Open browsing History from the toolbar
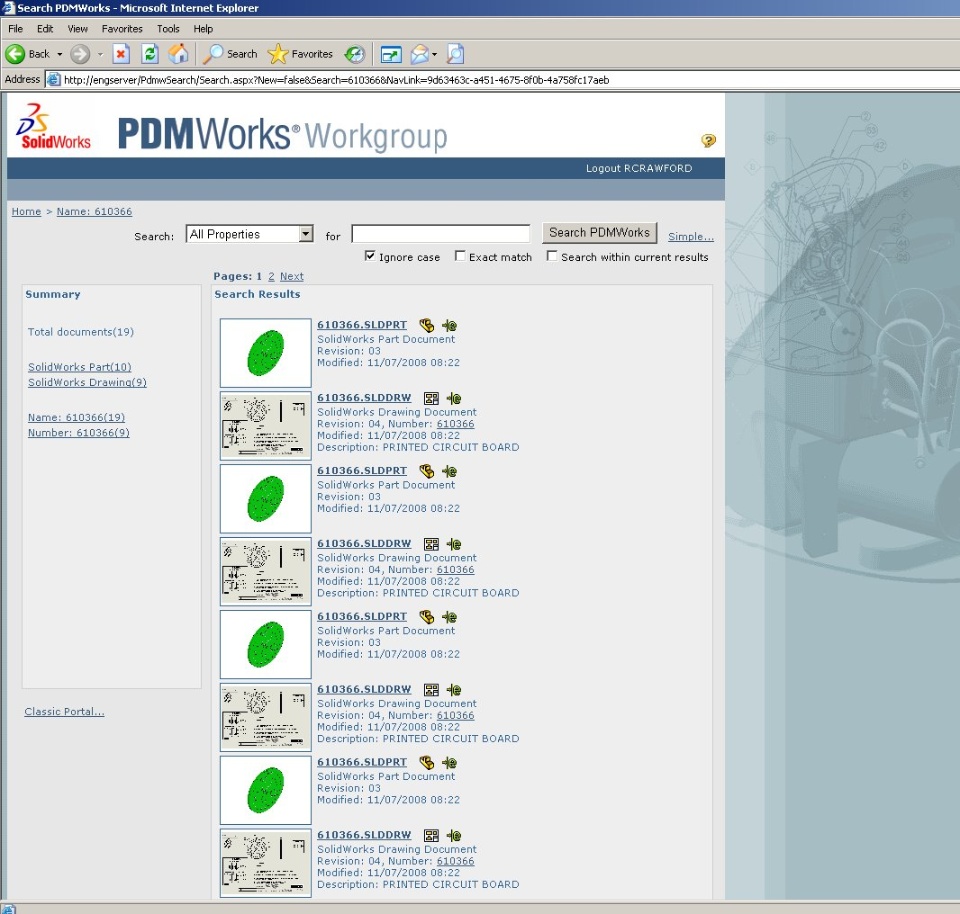 pos(354,54)
